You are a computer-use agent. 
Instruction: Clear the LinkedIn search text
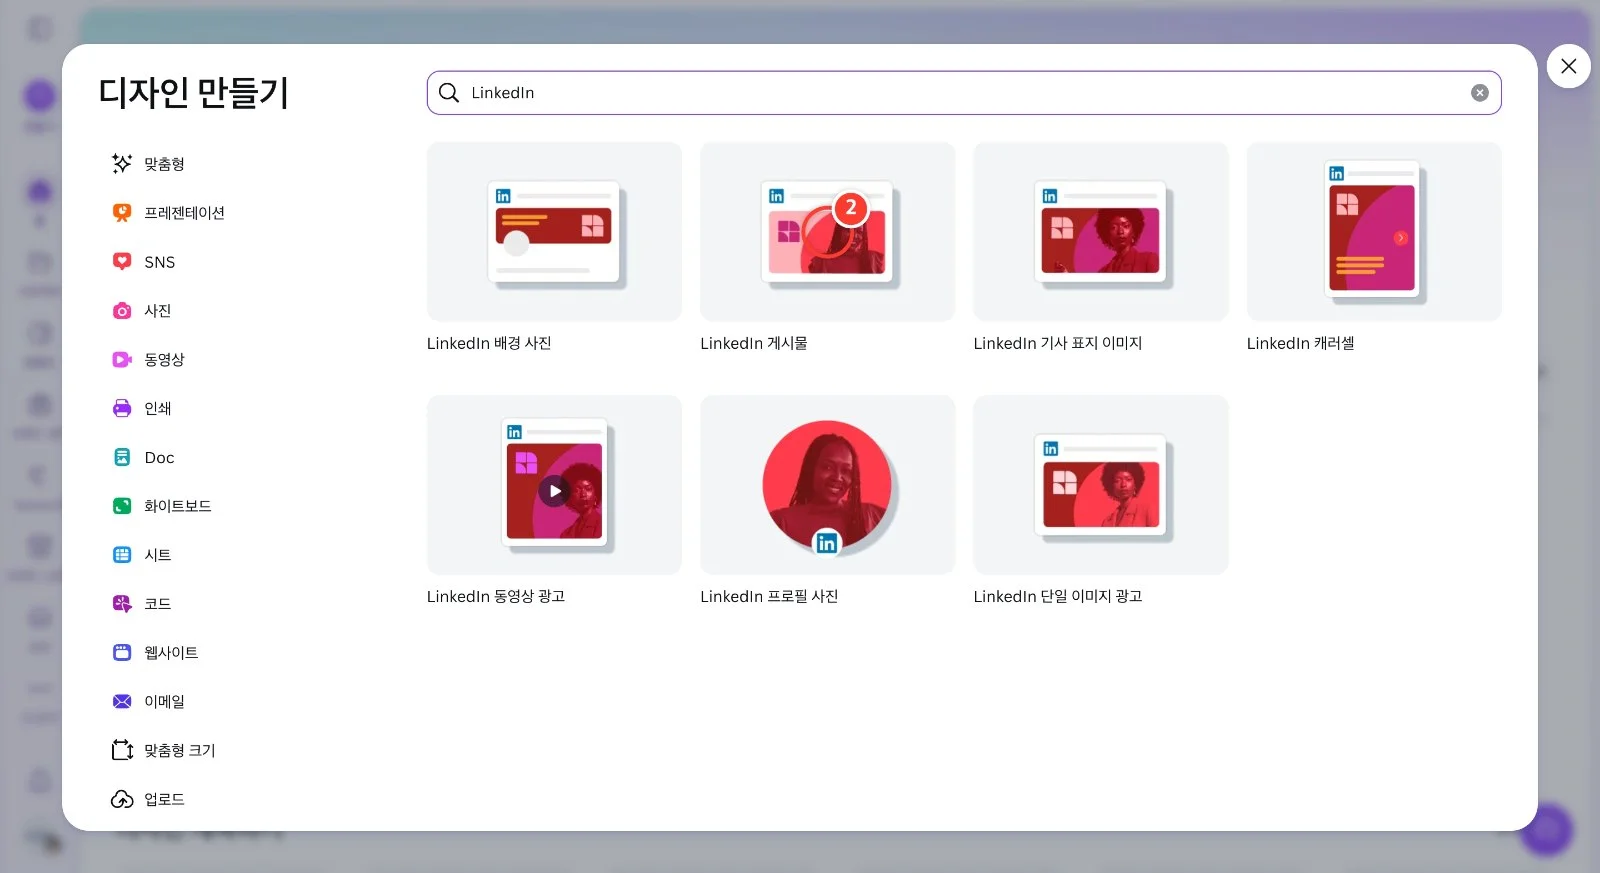(x=1480, y=93)
